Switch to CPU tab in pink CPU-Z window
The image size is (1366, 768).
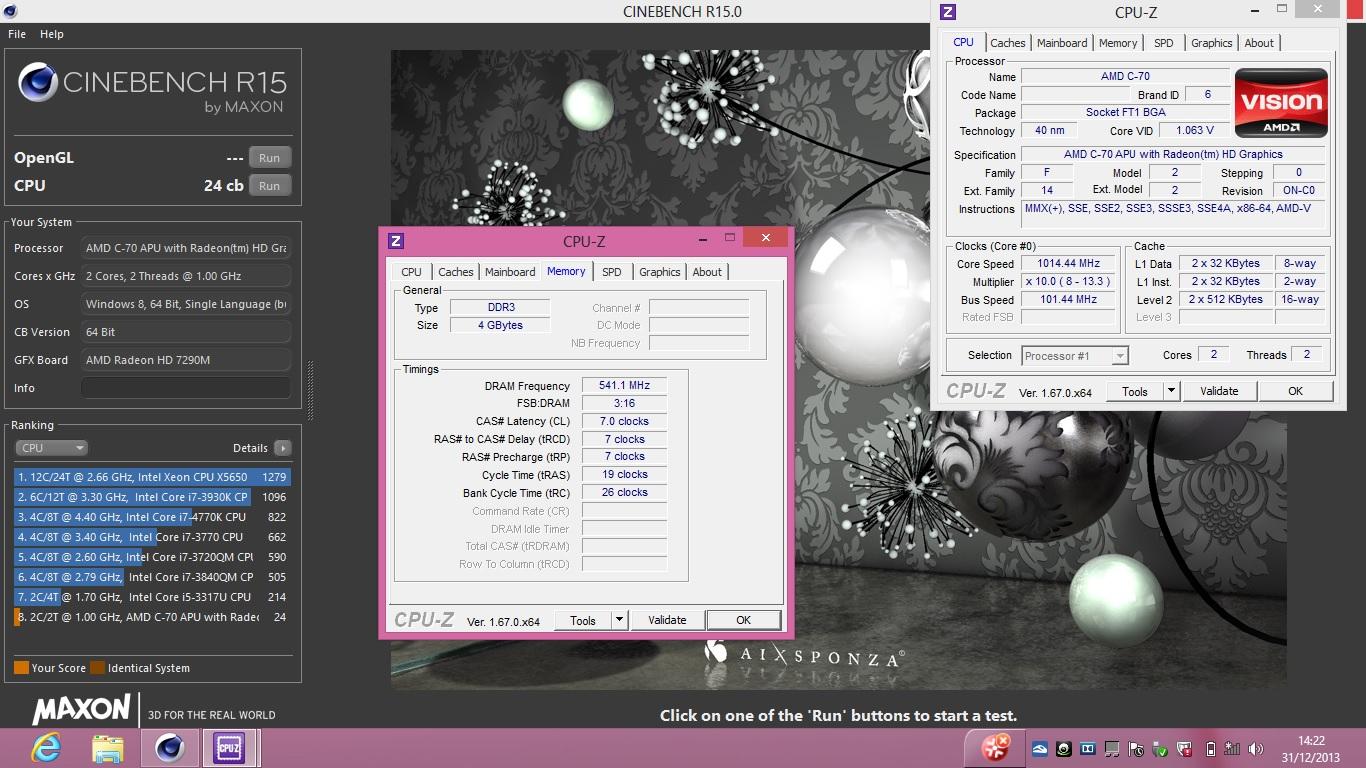point(411,272)
